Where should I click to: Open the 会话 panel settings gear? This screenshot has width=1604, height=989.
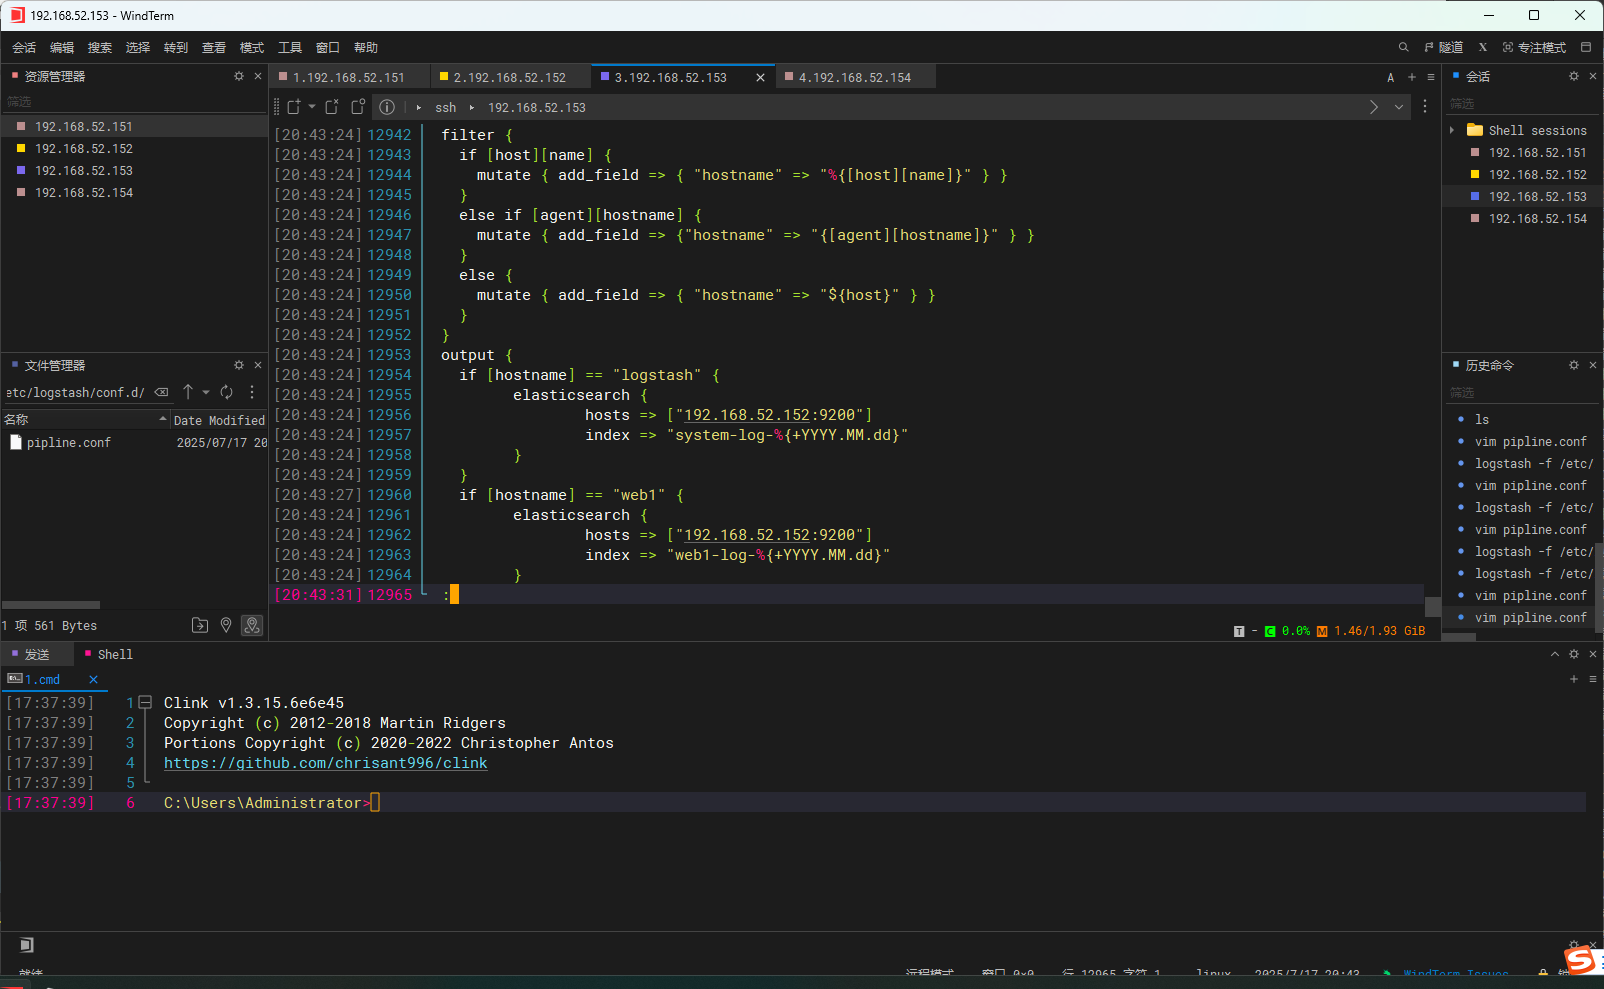click(1572, 76)
